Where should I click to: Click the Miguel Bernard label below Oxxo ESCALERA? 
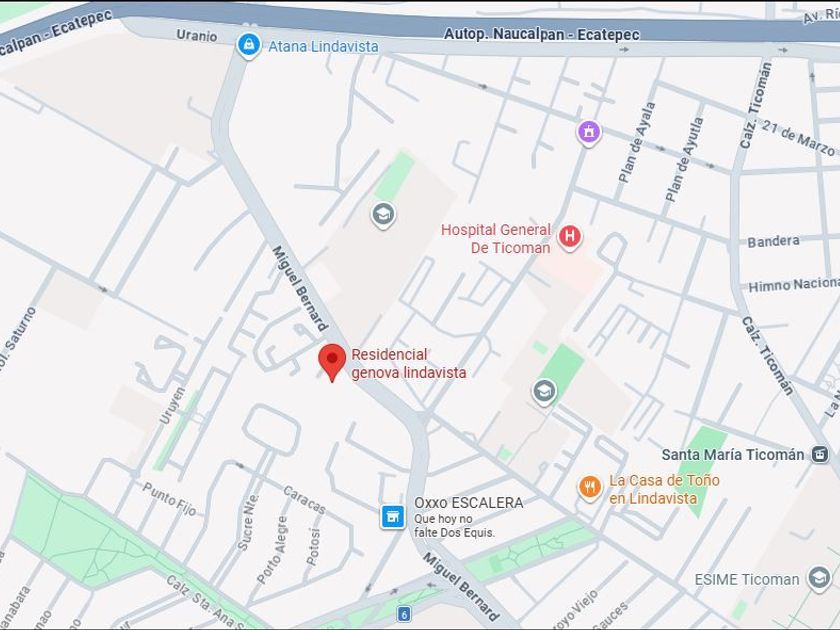point(461,587)
